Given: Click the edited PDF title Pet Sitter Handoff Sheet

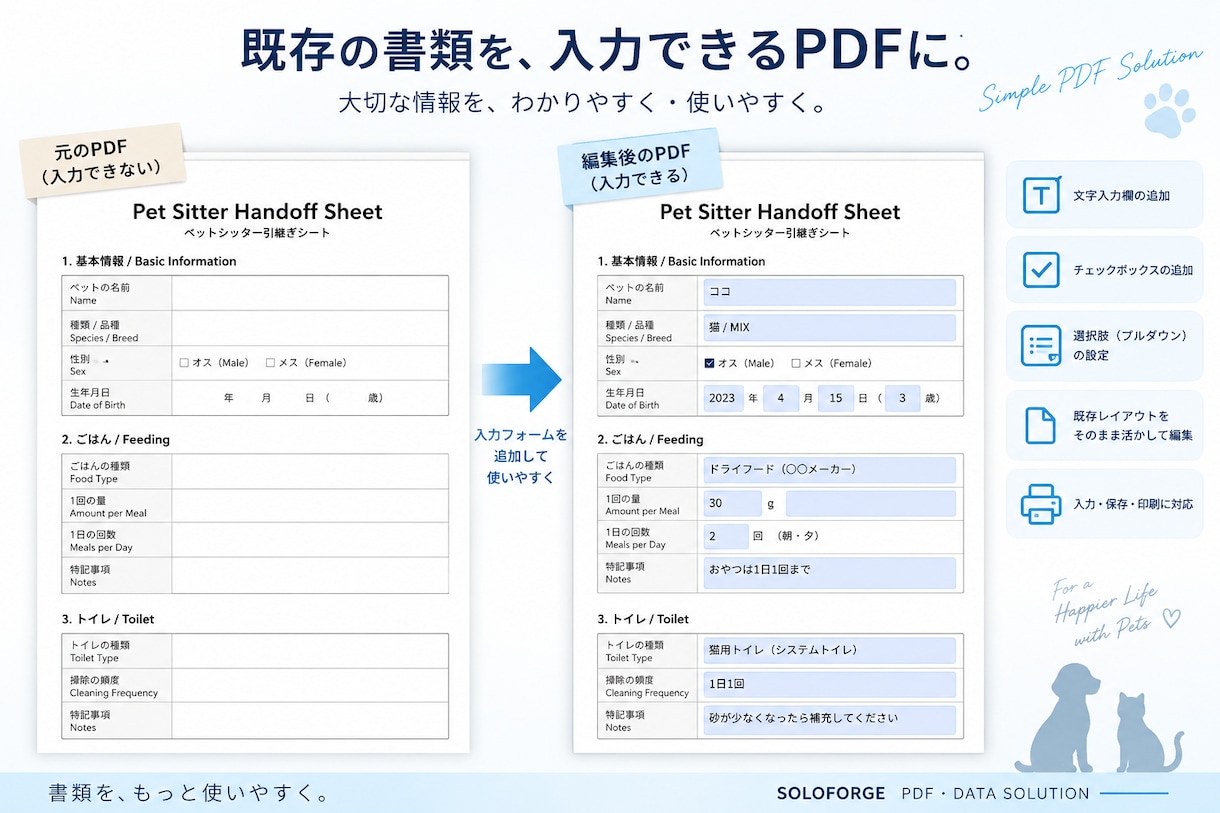Looking at the screenshot, I should click(780, 212).
